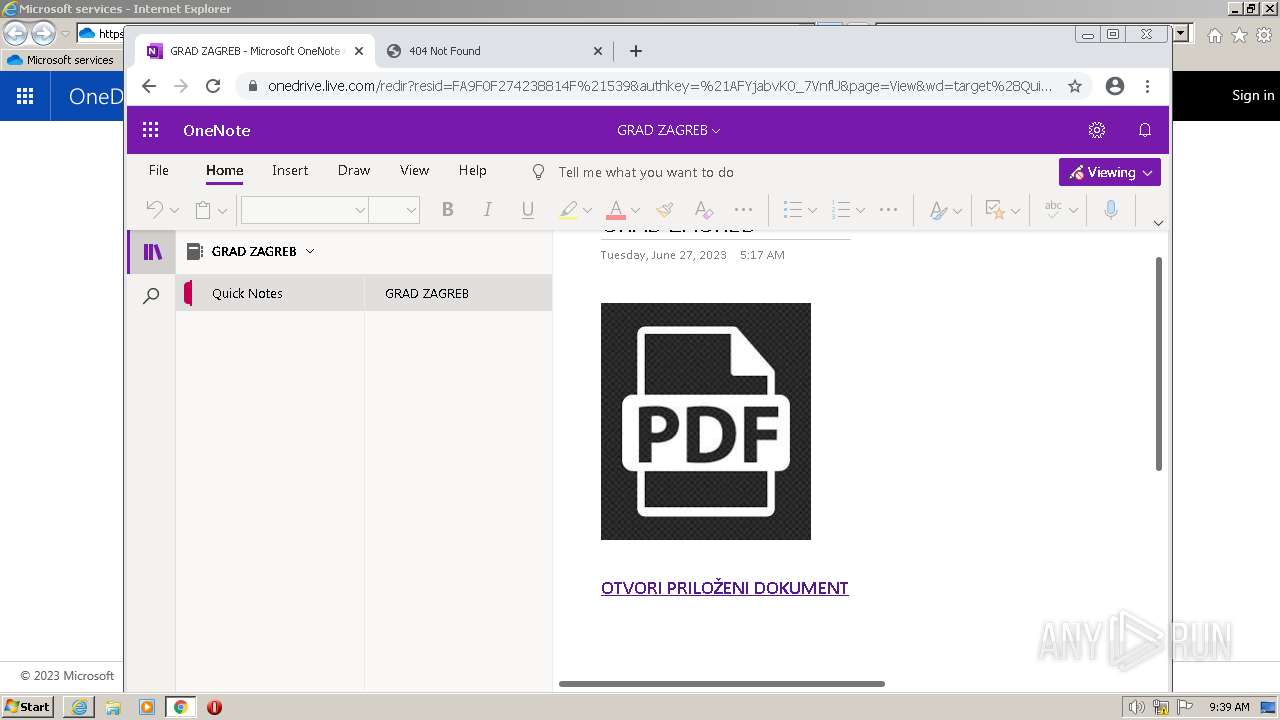Select the Format Painter brush
Image resolution: width=1280 pixels, height=720 pixels.
tap(665, 210)
